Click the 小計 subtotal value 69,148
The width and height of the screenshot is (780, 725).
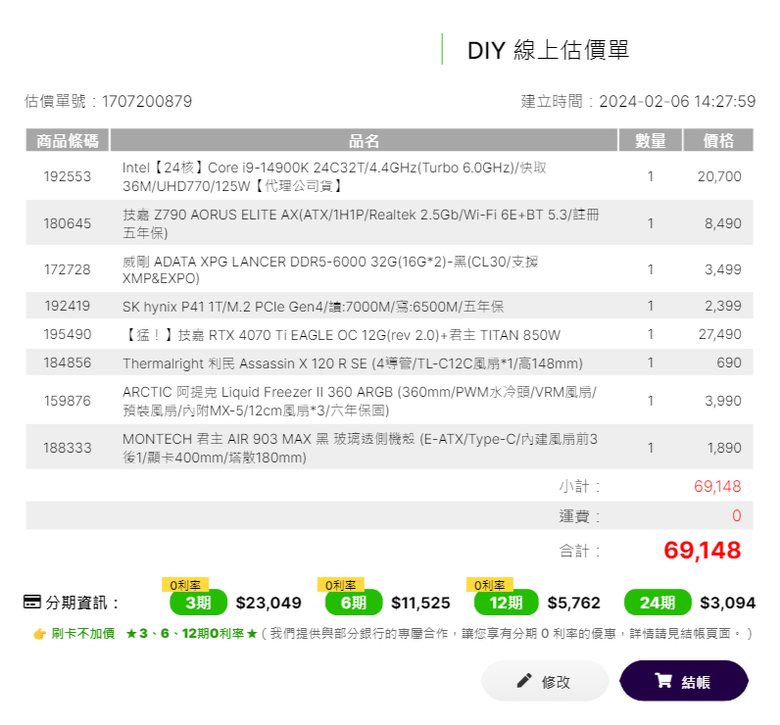tap(717, 486)
